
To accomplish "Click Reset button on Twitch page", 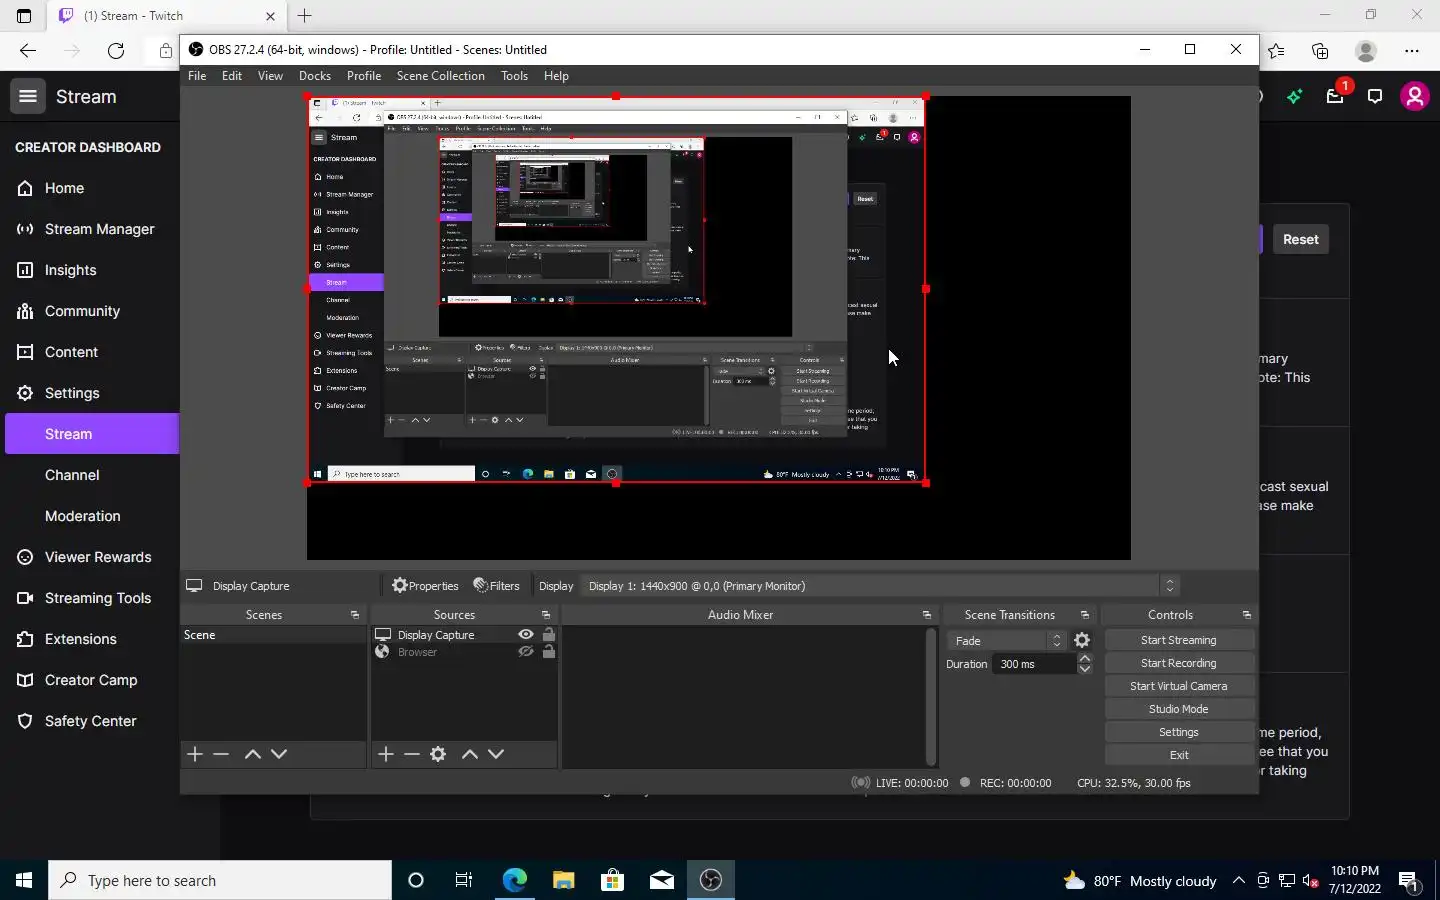I will click(x=1301, y=239).
